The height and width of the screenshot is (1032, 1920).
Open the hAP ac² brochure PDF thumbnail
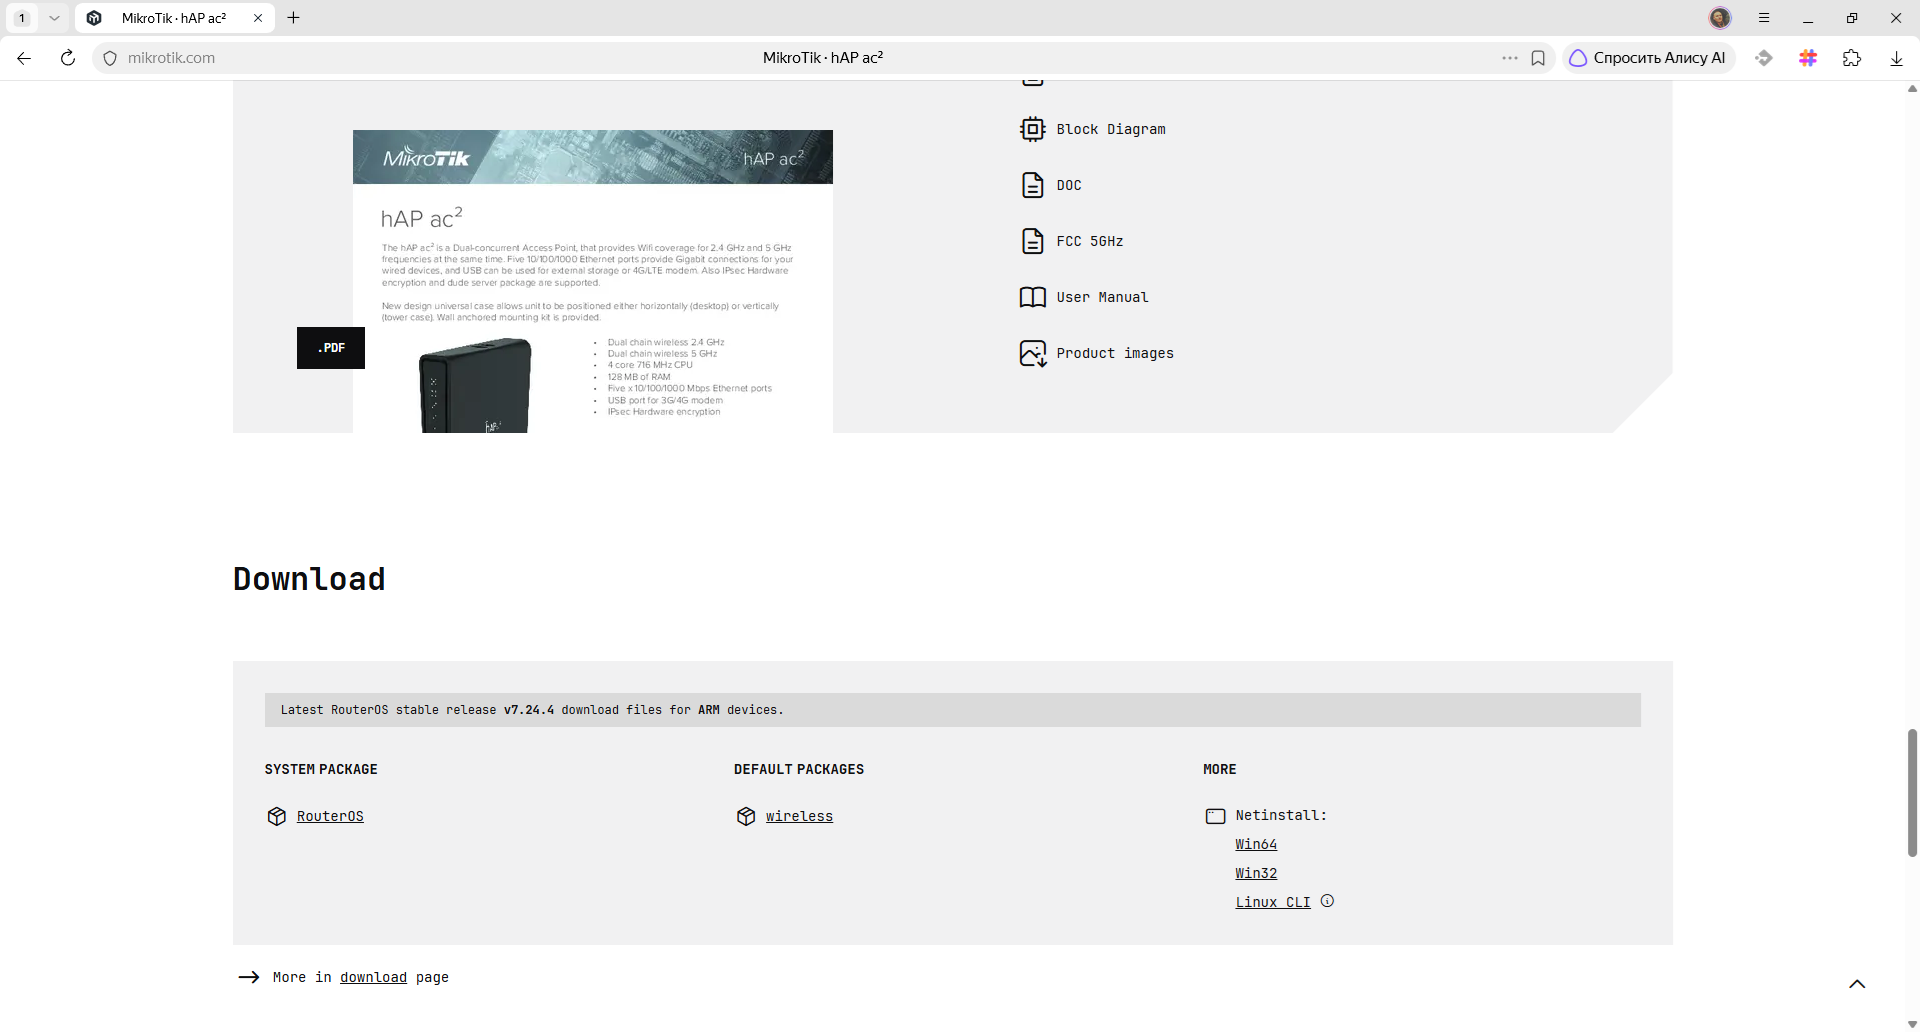[593, 281]
